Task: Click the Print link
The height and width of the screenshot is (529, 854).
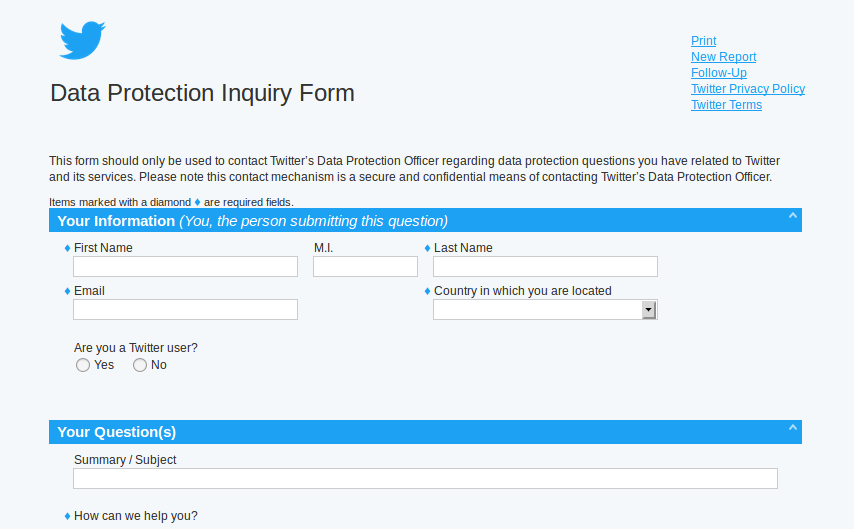Action: [703, 41]
